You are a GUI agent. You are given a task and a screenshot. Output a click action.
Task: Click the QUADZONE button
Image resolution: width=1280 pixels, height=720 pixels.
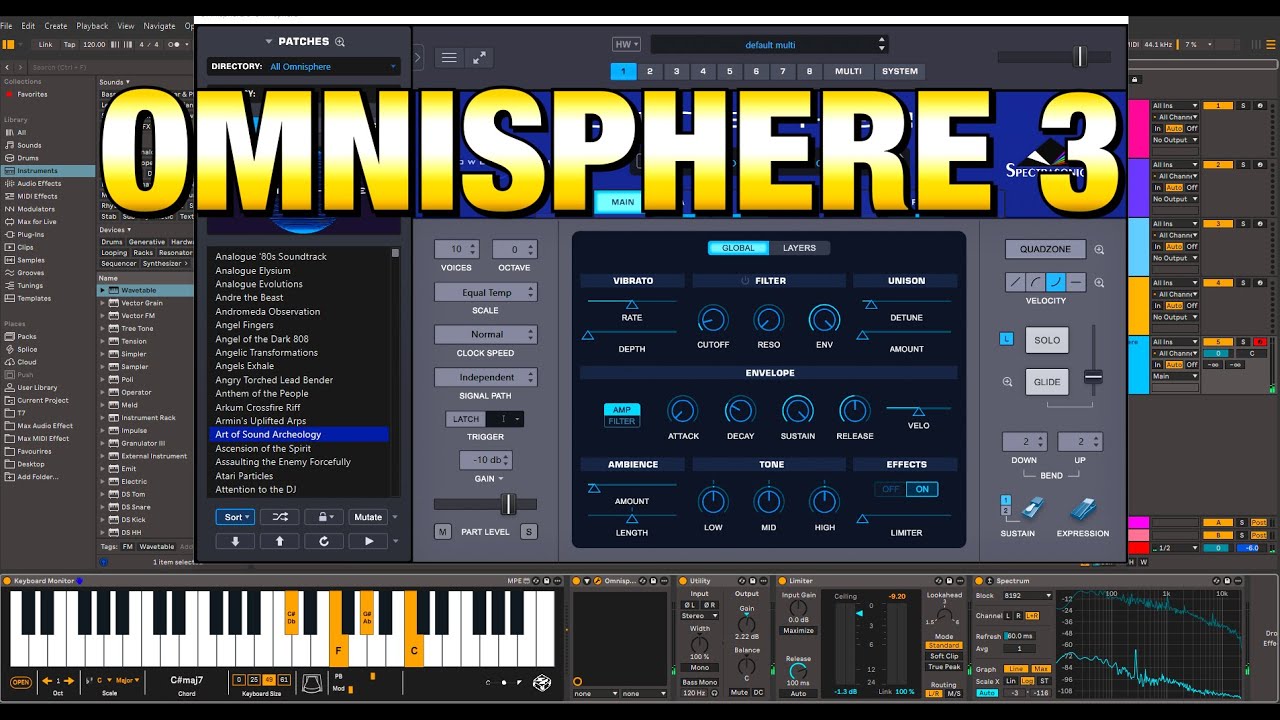[x=1045, y=250]
